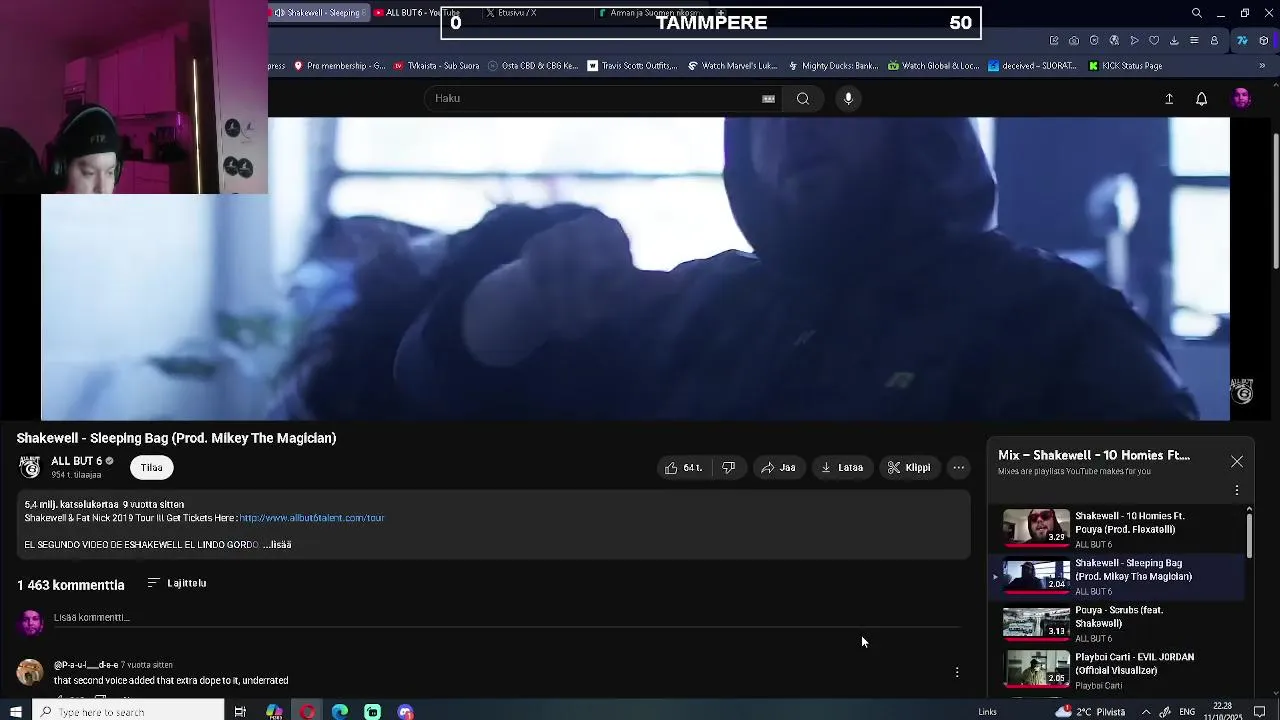Dislike the video with thumbs down
1280x720 pixels.
729,467
